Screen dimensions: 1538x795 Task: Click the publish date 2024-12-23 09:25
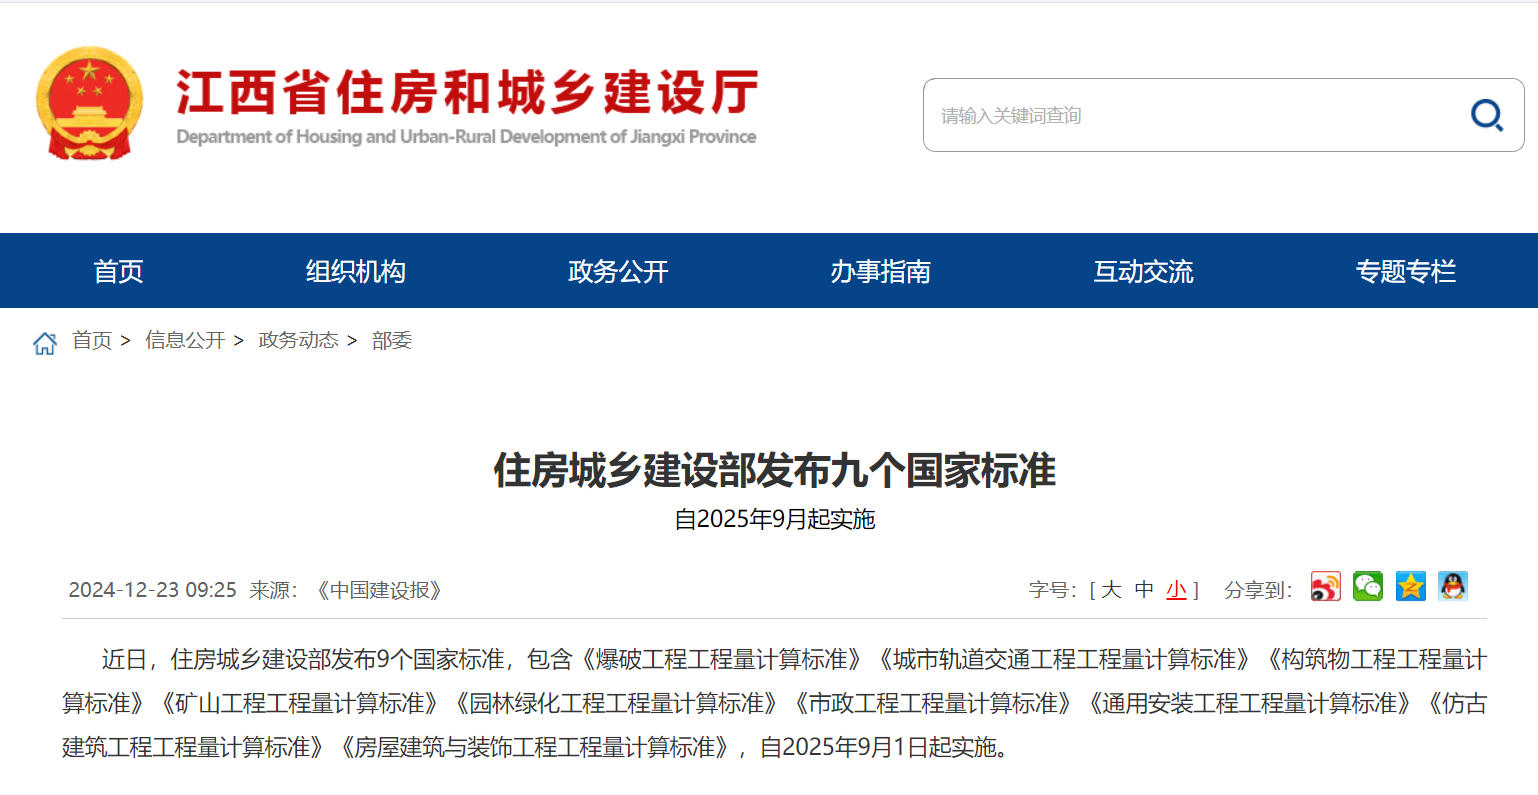(x=152, y=590)
